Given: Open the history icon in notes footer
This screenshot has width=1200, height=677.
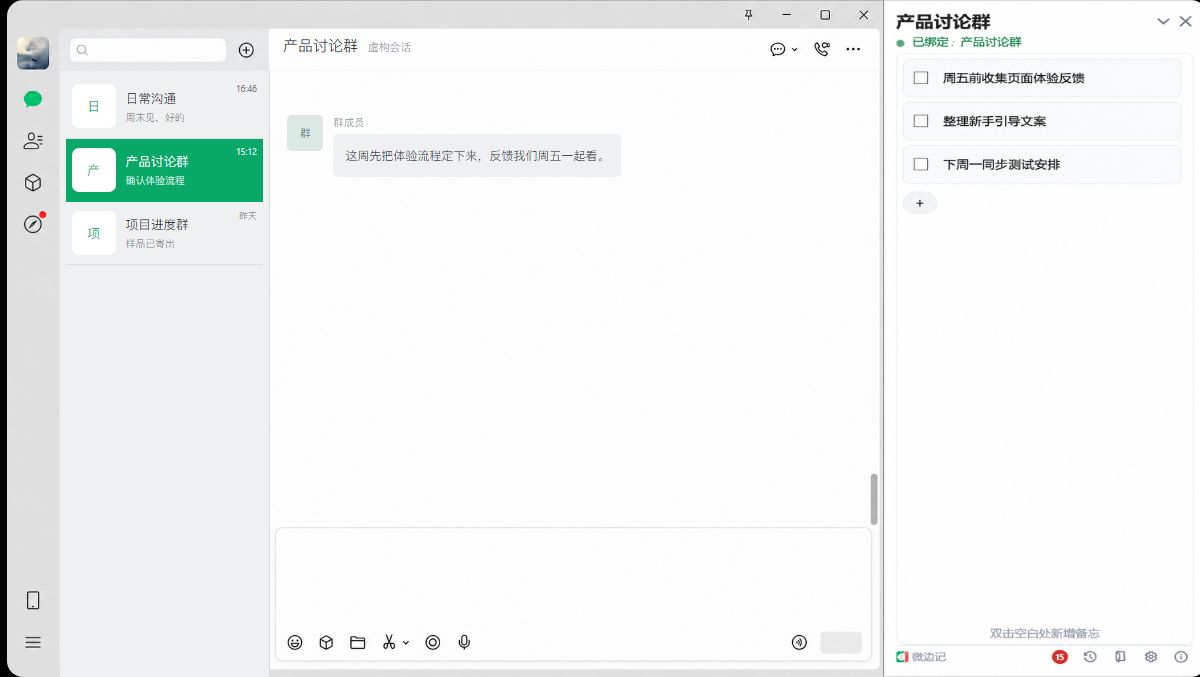Looking at the screenshot, I should [1090, 657].
